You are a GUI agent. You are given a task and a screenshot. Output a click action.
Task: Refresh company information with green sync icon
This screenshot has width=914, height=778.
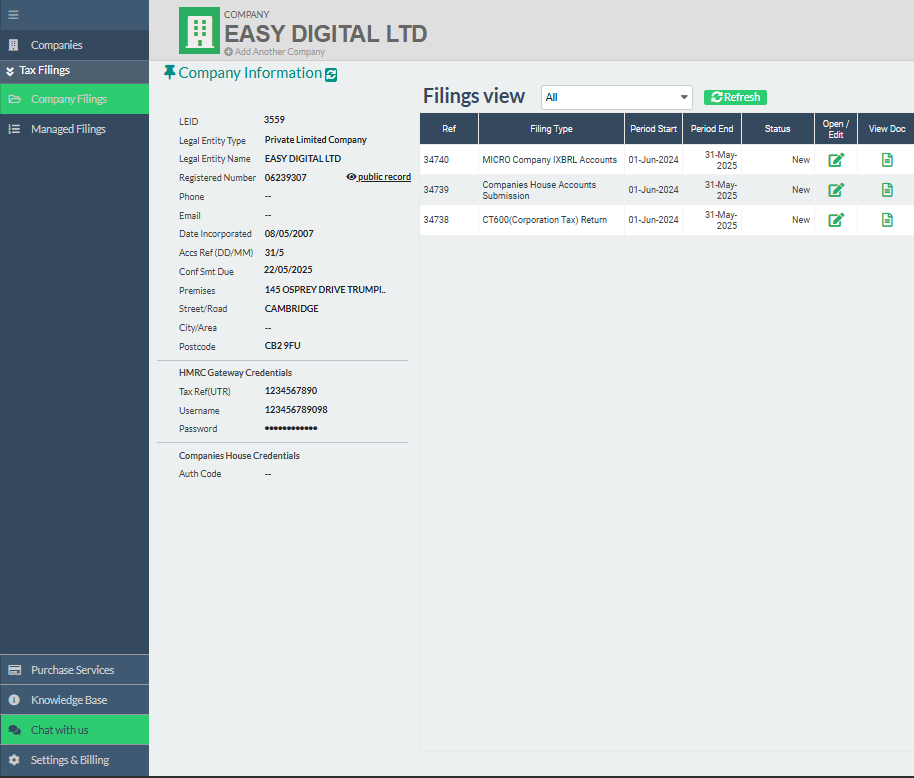tap(331, 75)
